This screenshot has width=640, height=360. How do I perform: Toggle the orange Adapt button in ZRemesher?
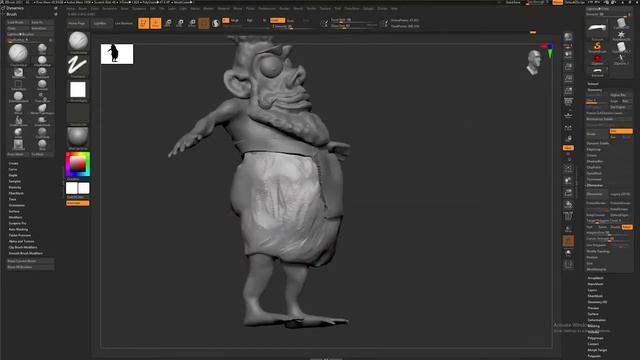(x=627, y=227)
